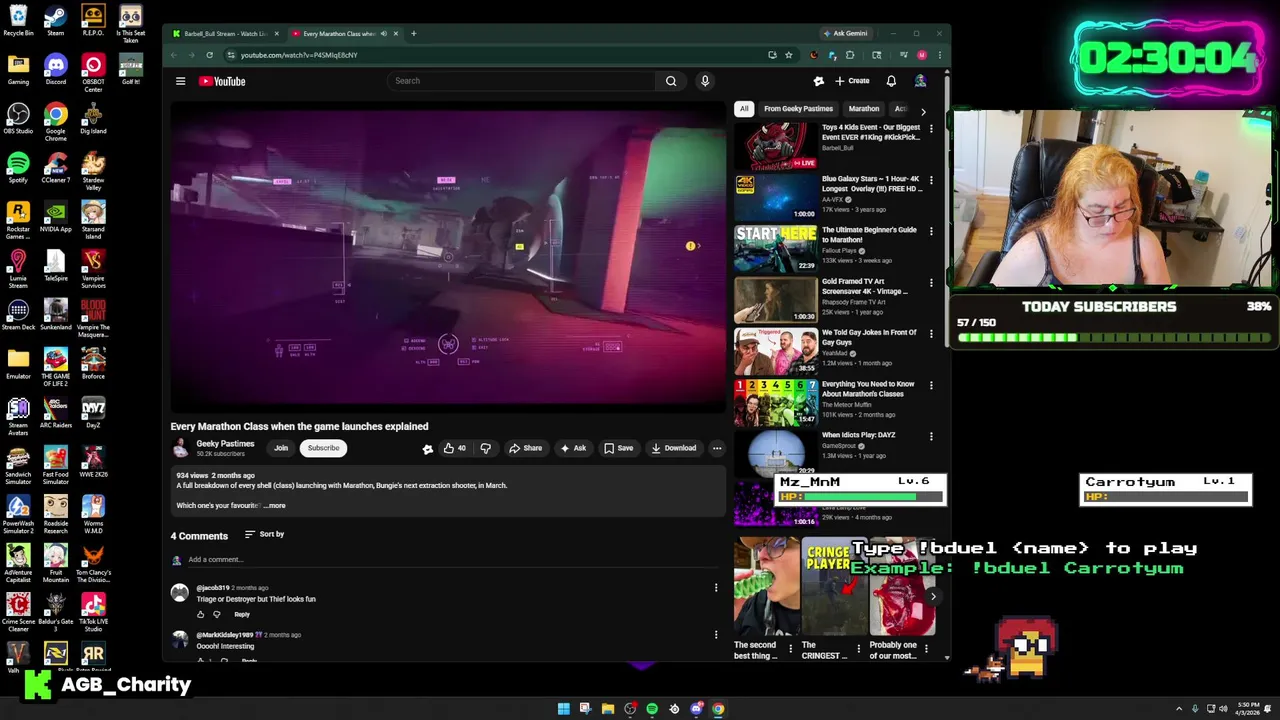The height and width of the screenshot is (720, 1280).
Task: Open Sort by comments dropdown
Action: point(265,534)
